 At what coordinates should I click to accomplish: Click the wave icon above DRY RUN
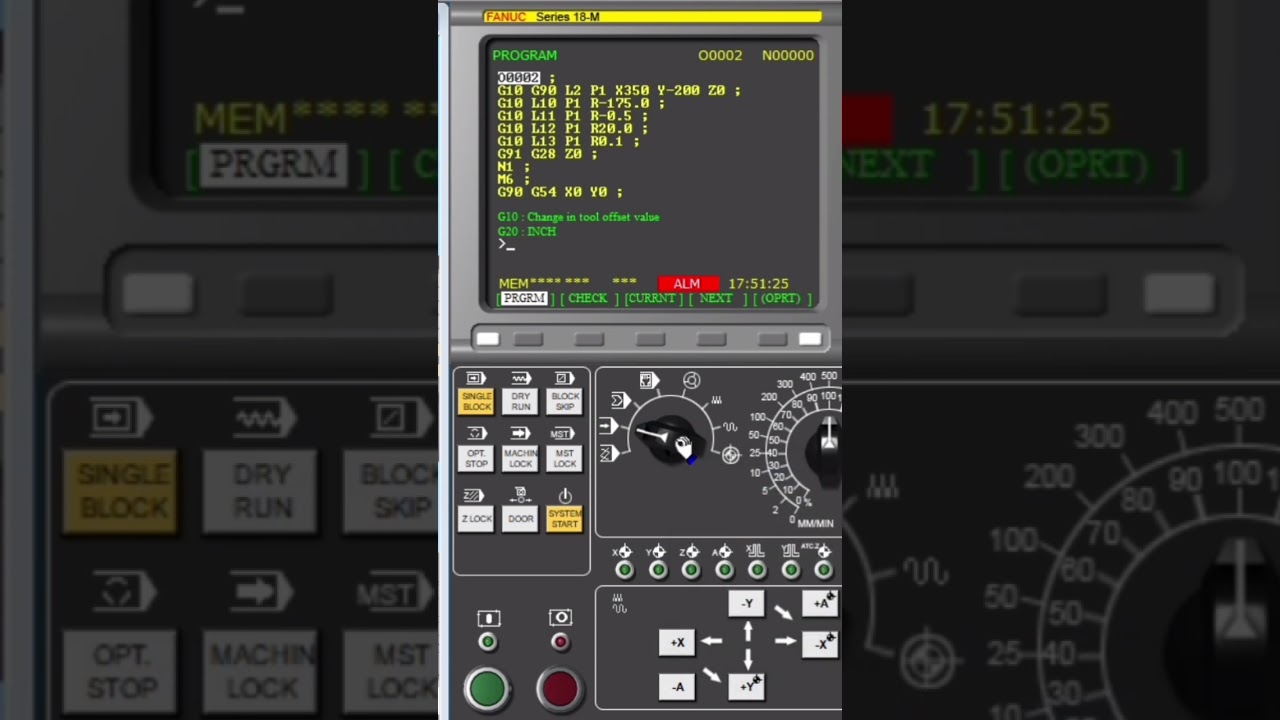tap(521, 378)
